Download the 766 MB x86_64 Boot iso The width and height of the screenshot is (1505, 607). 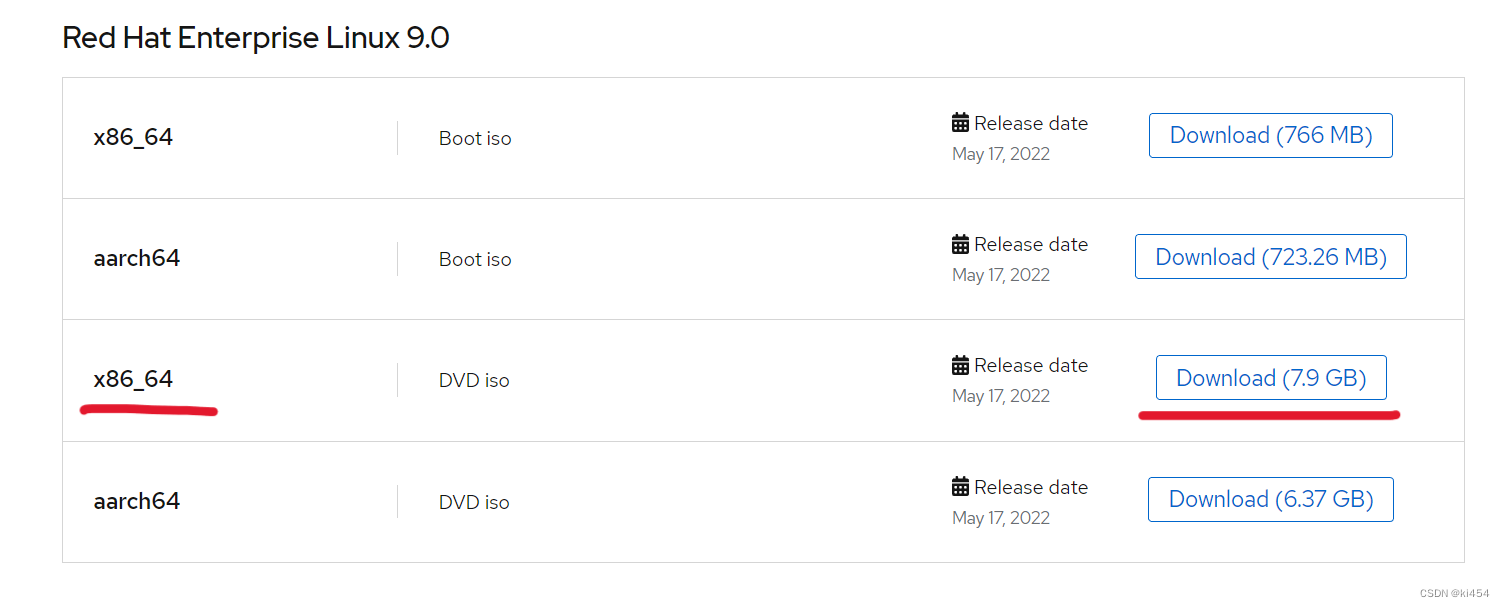click(x=1270, y=135)
